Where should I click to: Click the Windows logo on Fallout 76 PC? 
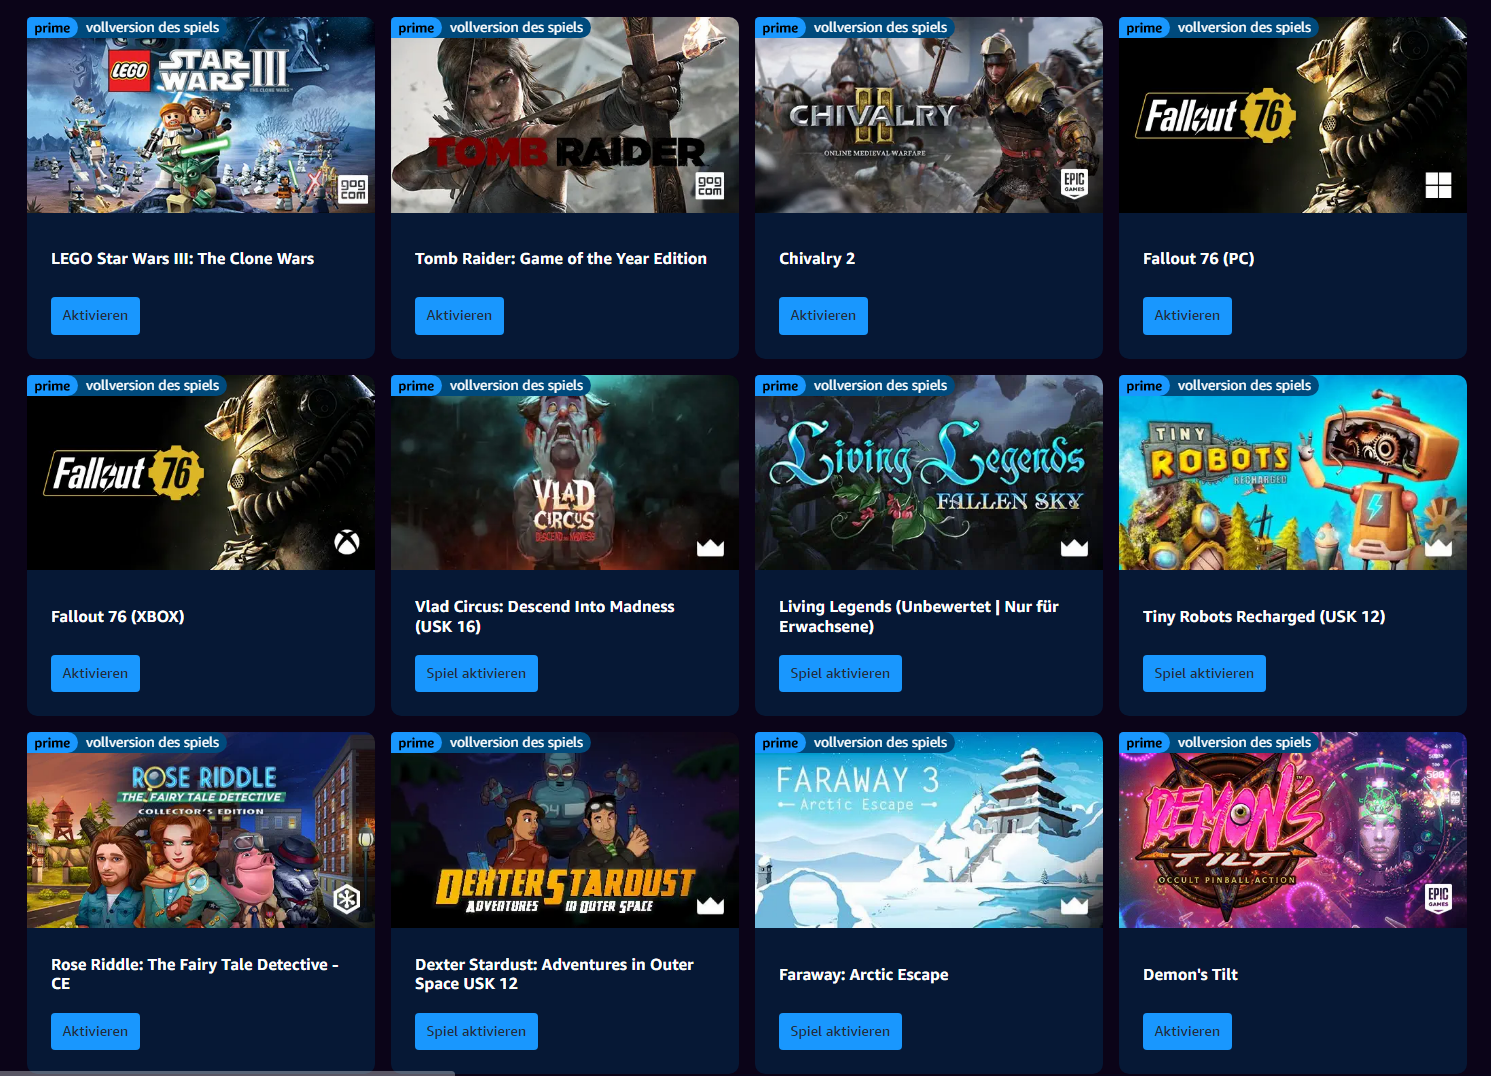point(1438,185)
